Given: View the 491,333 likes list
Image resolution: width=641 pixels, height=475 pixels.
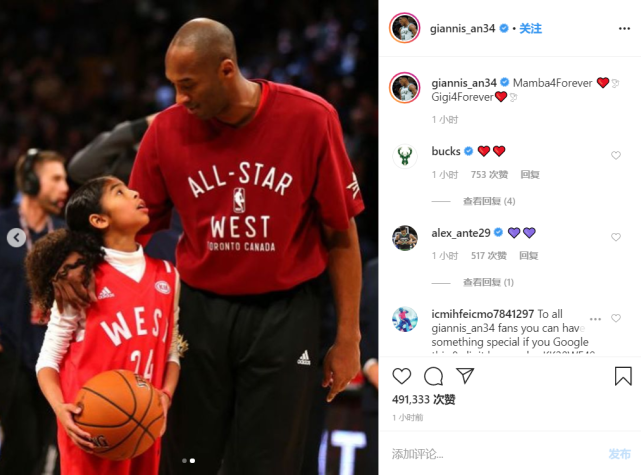Looking at the screenshot, I should 424,399.
